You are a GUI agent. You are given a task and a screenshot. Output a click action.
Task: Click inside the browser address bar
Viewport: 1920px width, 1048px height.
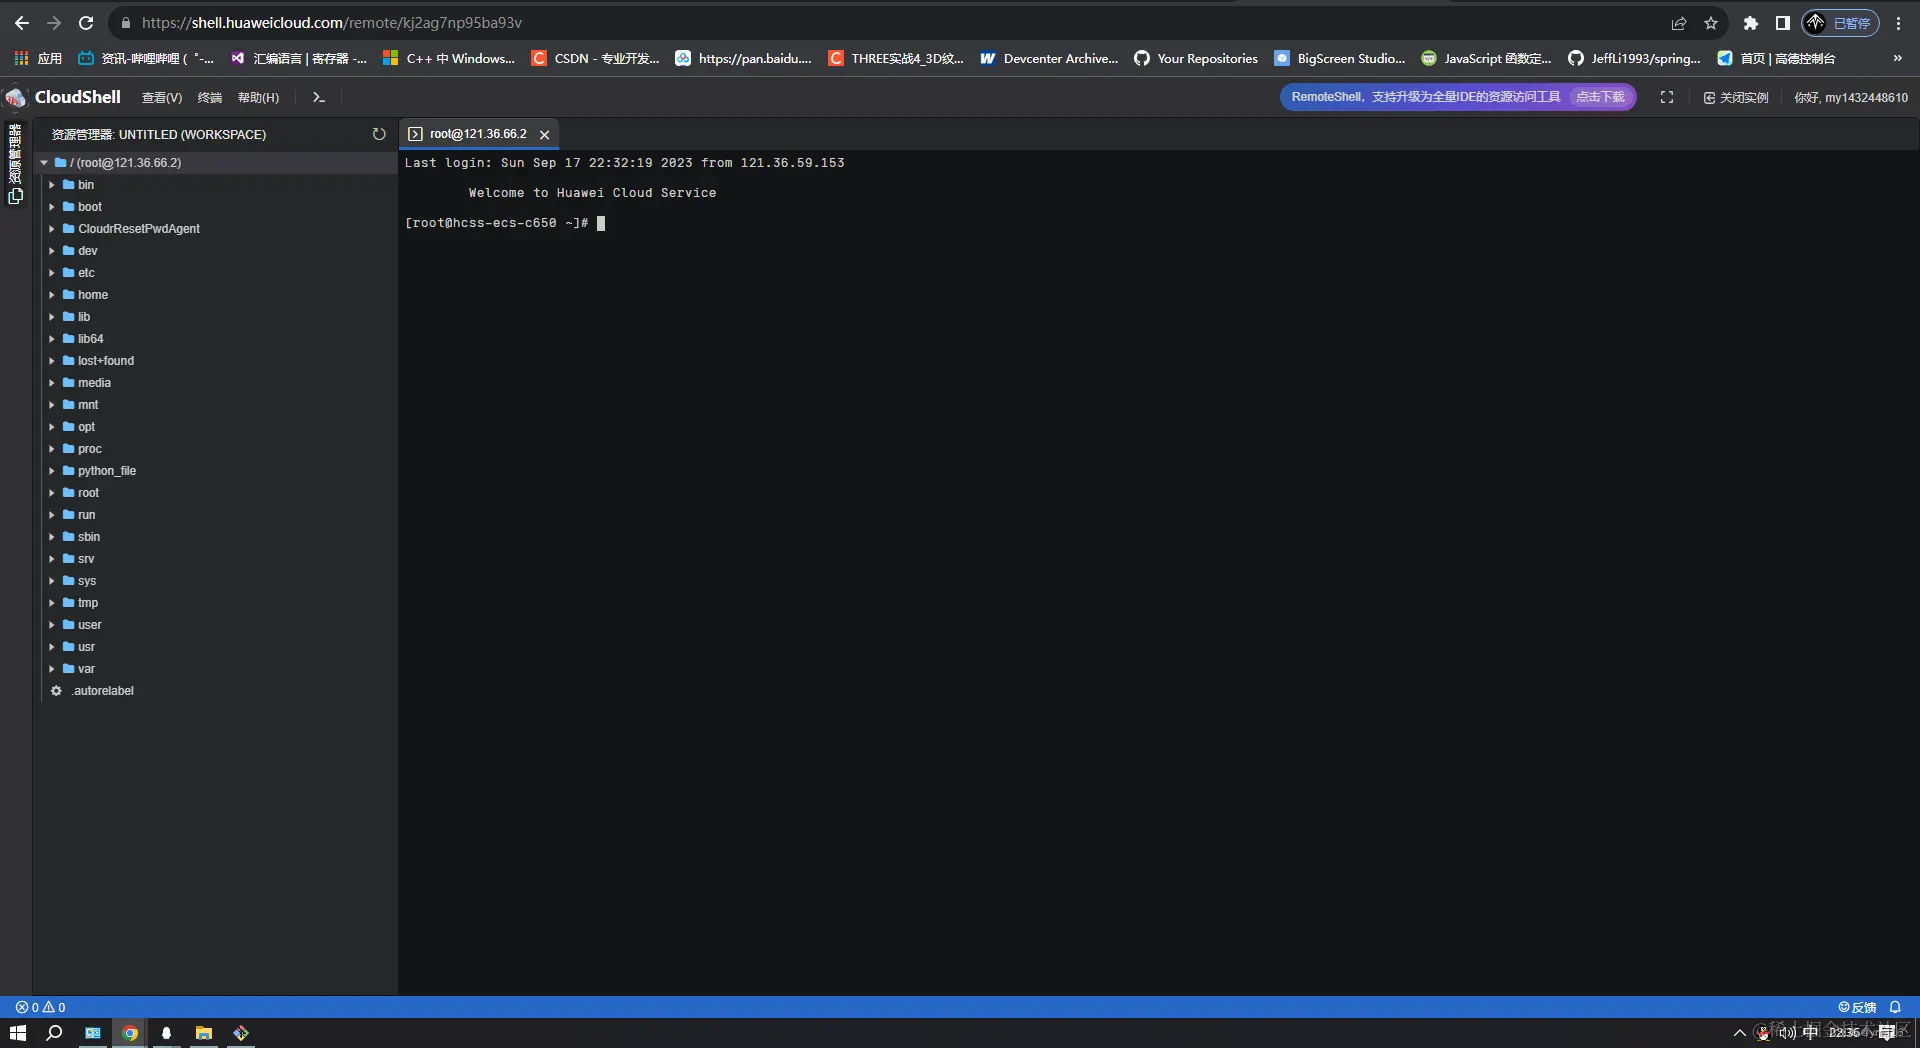[400, 22]
